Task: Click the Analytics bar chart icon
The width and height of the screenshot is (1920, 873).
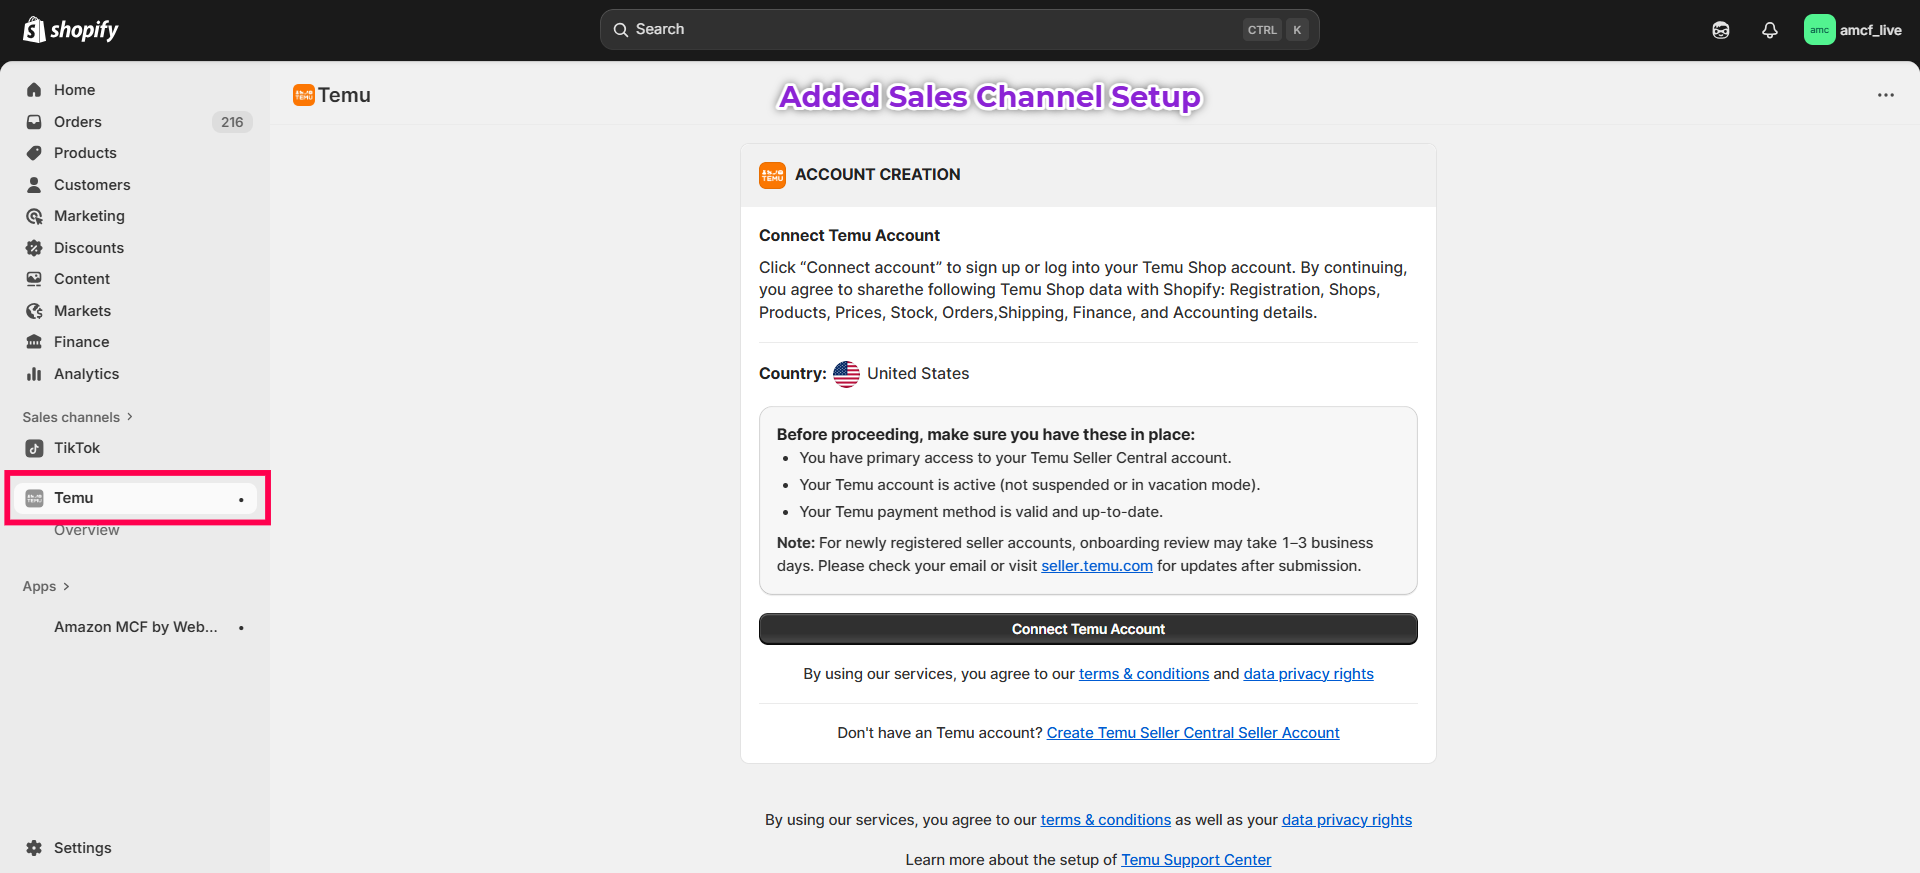Action: click(34, 374)
